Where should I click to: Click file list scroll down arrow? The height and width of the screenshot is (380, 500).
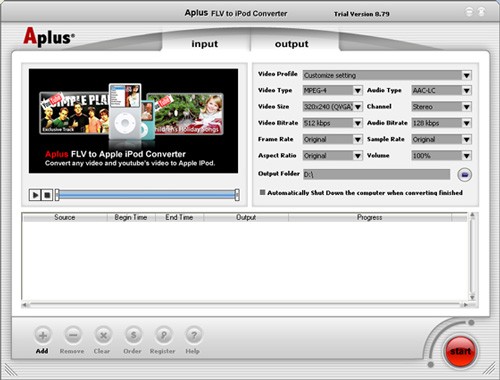(472, 297)
